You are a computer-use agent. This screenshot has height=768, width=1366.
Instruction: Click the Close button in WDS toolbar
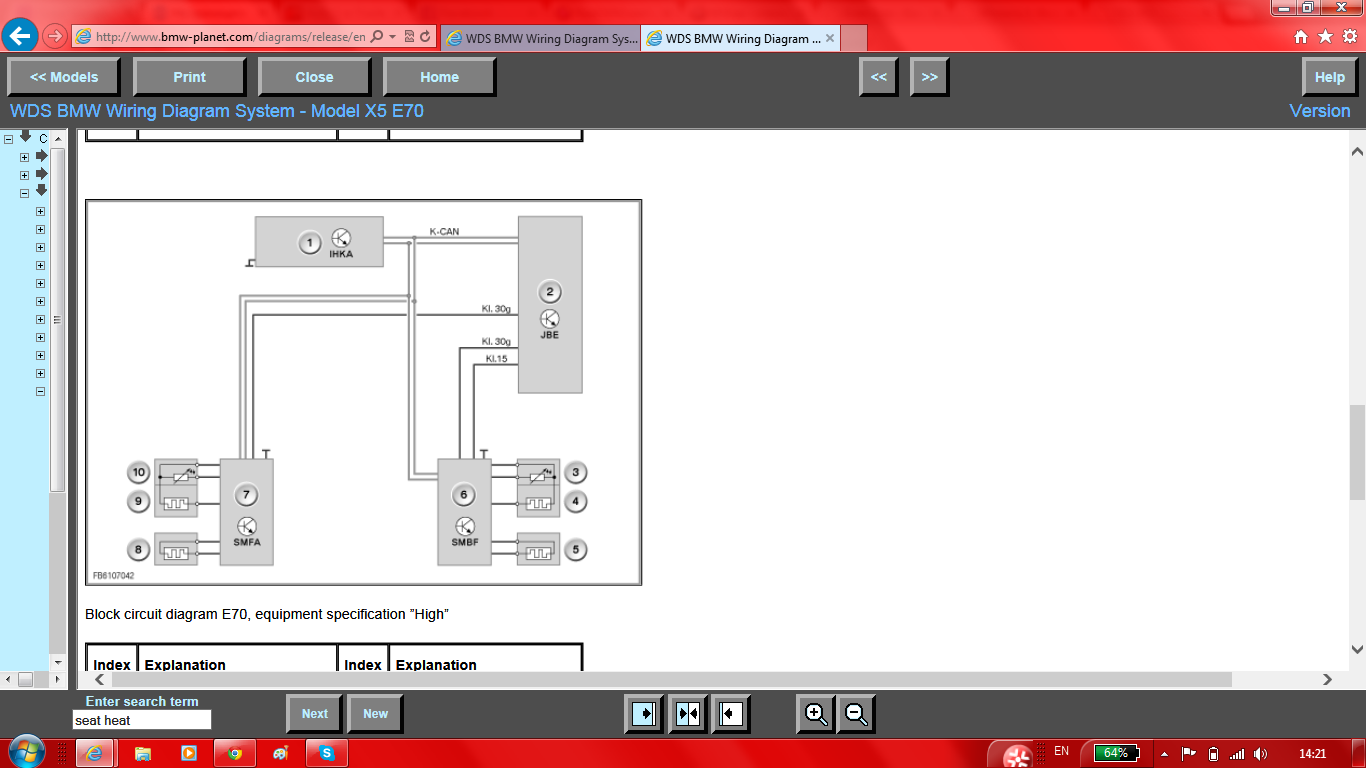(314, 77)
